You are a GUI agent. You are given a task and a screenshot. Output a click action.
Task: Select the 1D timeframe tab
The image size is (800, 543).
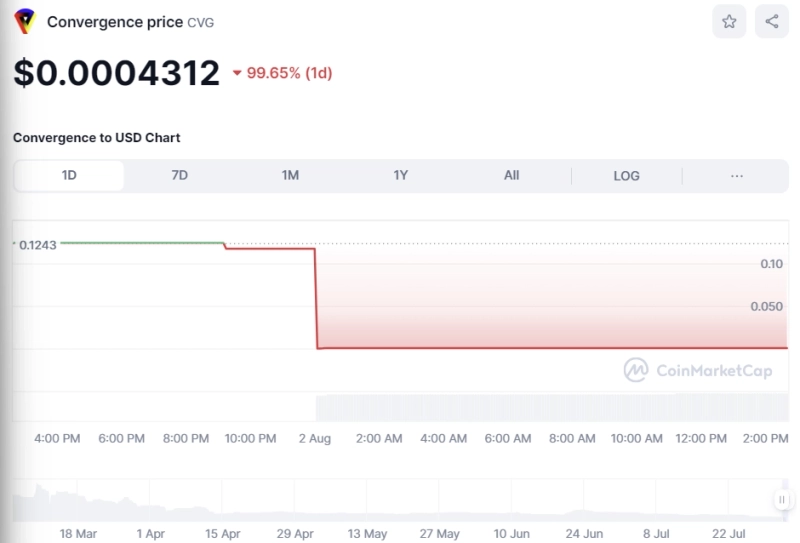coord(69,175)
